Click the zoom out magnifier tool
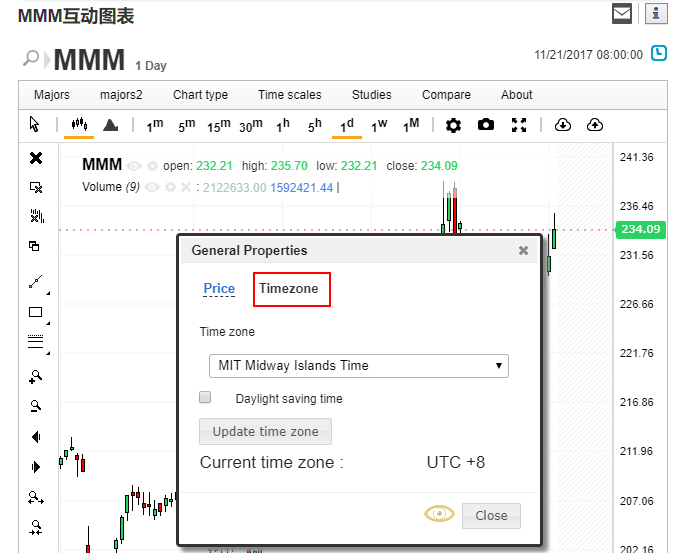 (x=36, y=406)
